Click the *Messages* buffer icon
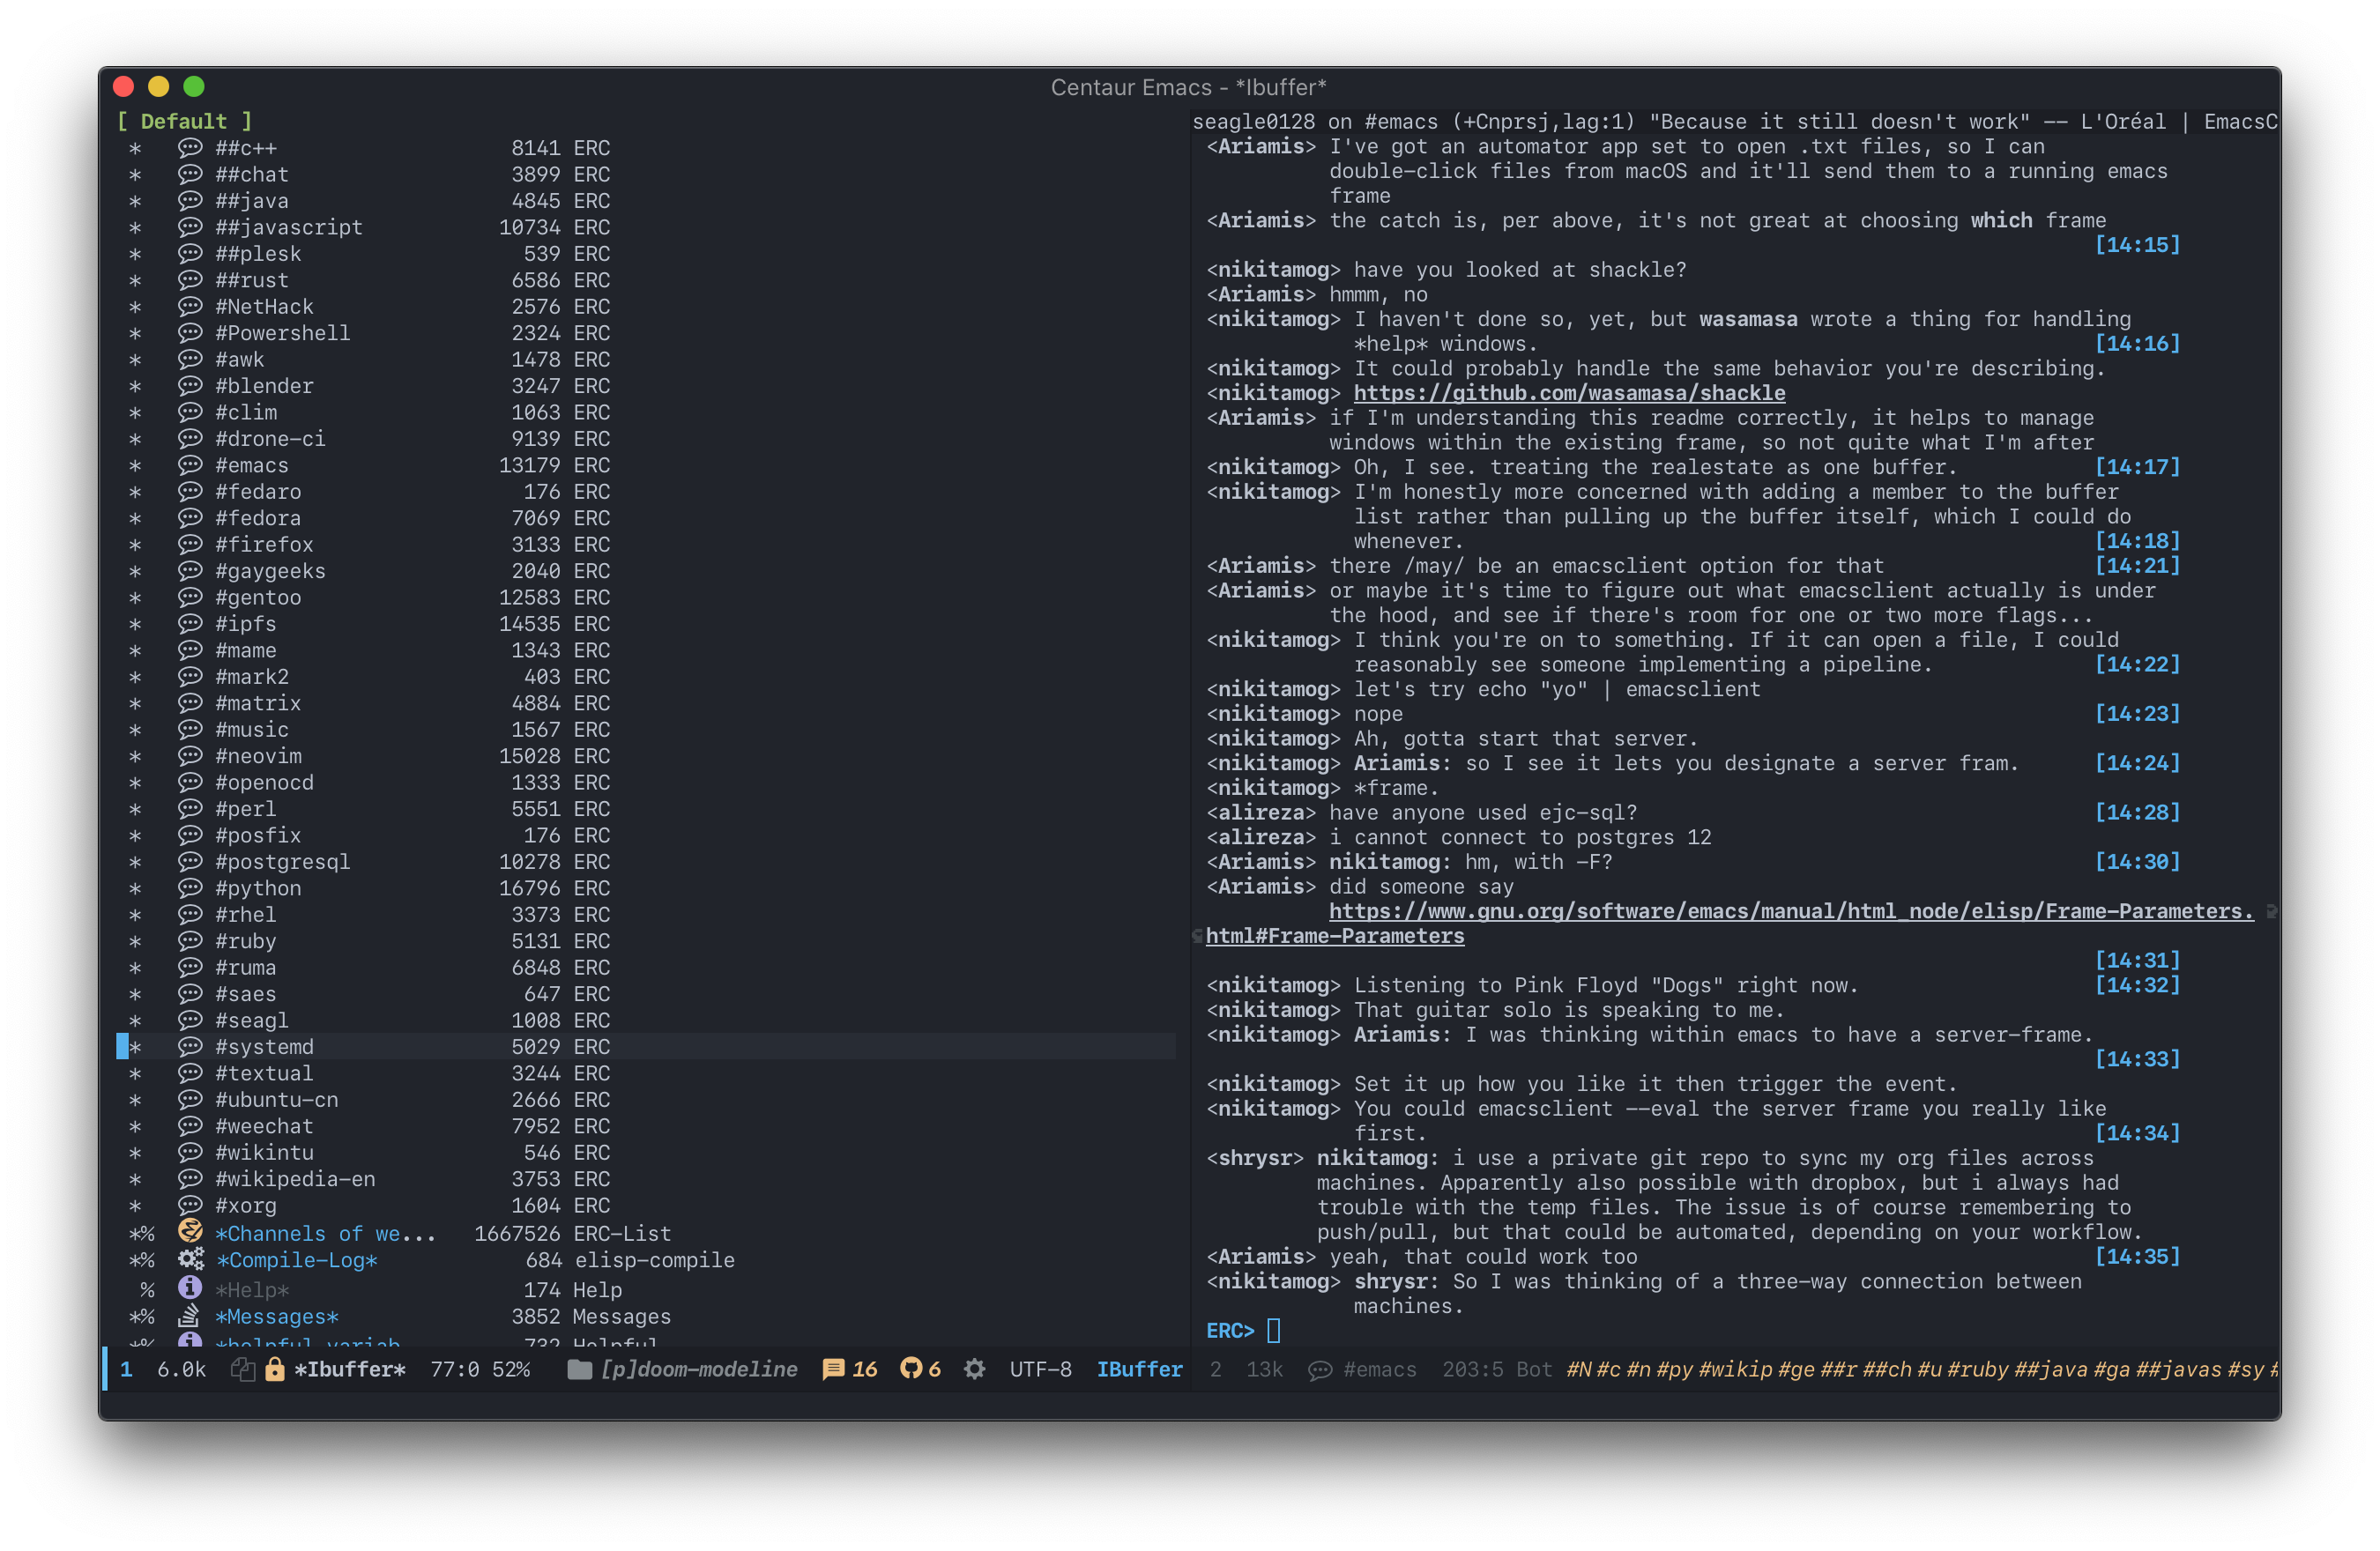2380x1551 pixels. tap(190, 1317)
